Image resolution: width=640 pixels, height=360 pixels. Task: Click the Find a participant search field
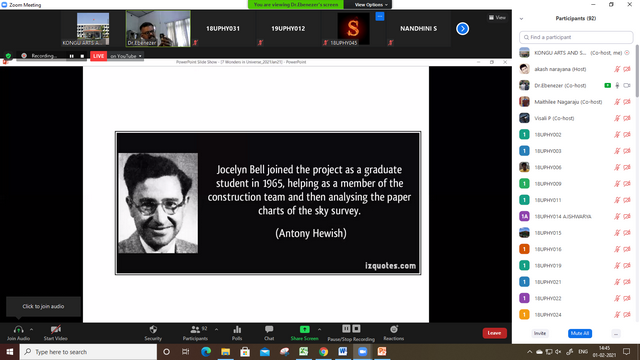576,37
